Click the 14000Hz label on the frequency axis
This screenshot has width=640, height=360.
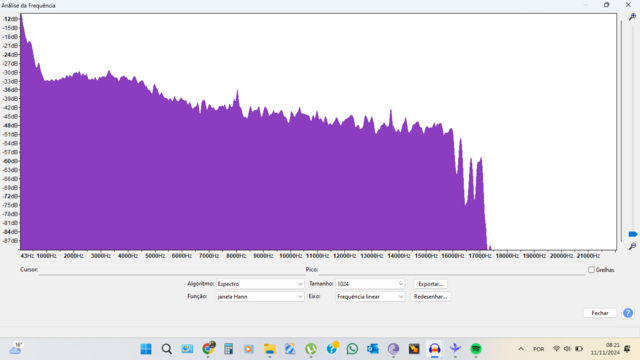pyautogui.click(x=399, y=256)
